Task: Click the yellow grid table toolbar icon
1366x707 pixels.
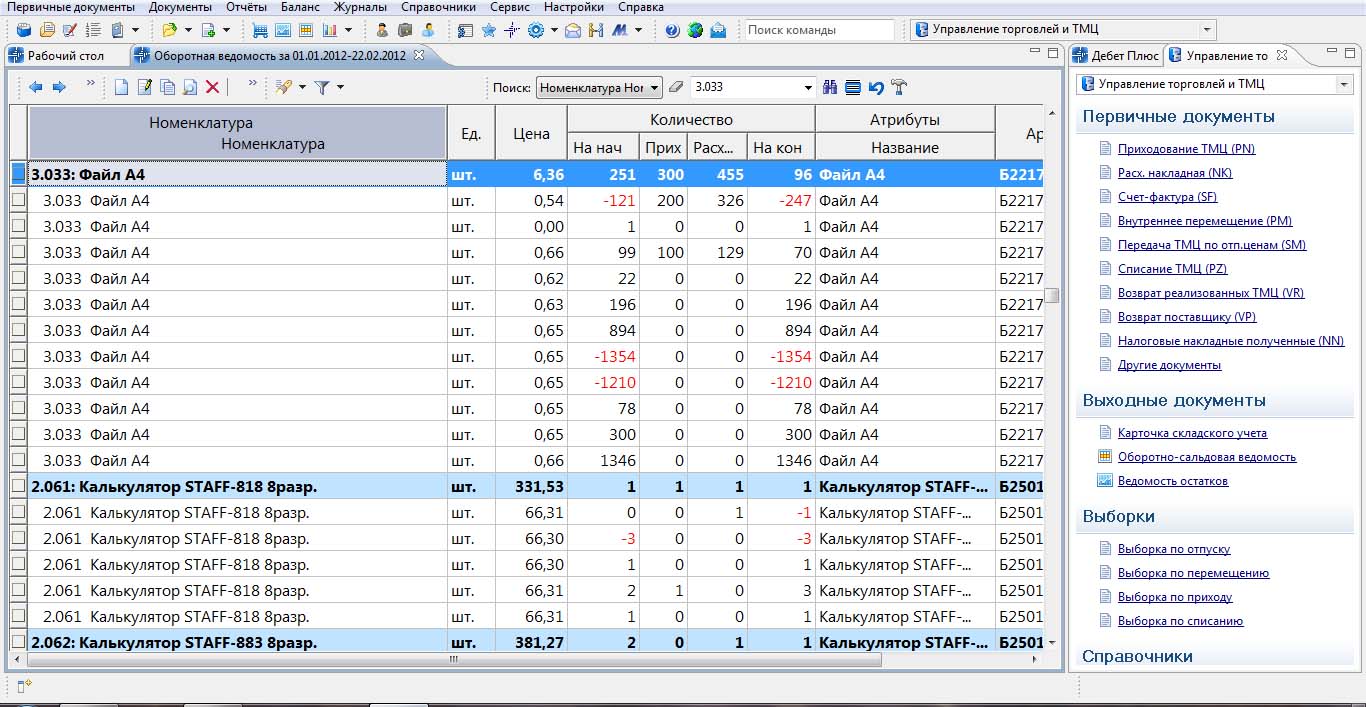Action: [x=306, y=30]
